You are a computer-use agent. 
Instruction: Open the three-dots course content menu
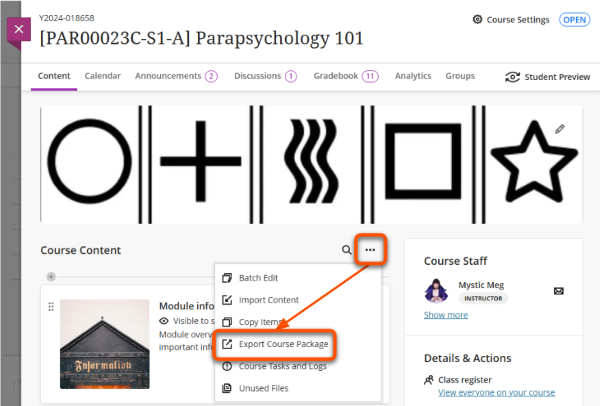point(370,250)
